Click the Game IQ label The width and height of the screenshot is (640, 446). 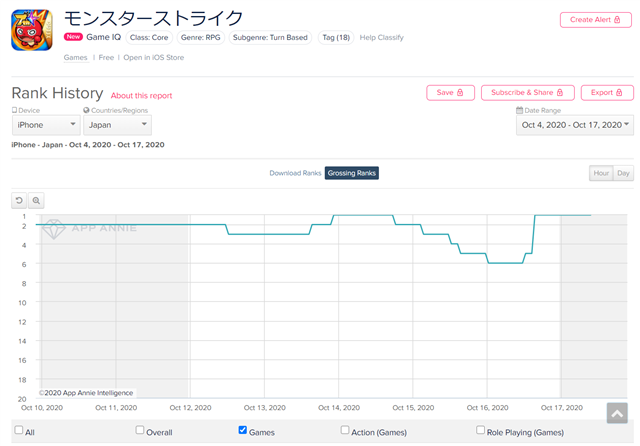point(104,37)
